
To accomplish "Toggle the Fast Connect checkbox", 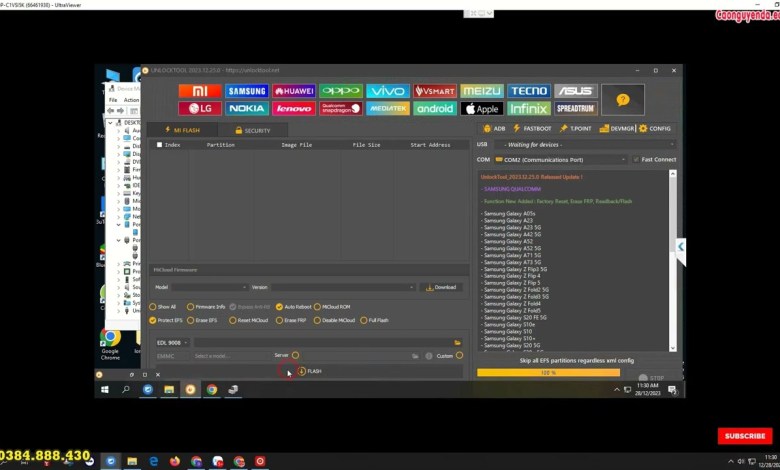I will pyautogui.click(x=636, y=160).
